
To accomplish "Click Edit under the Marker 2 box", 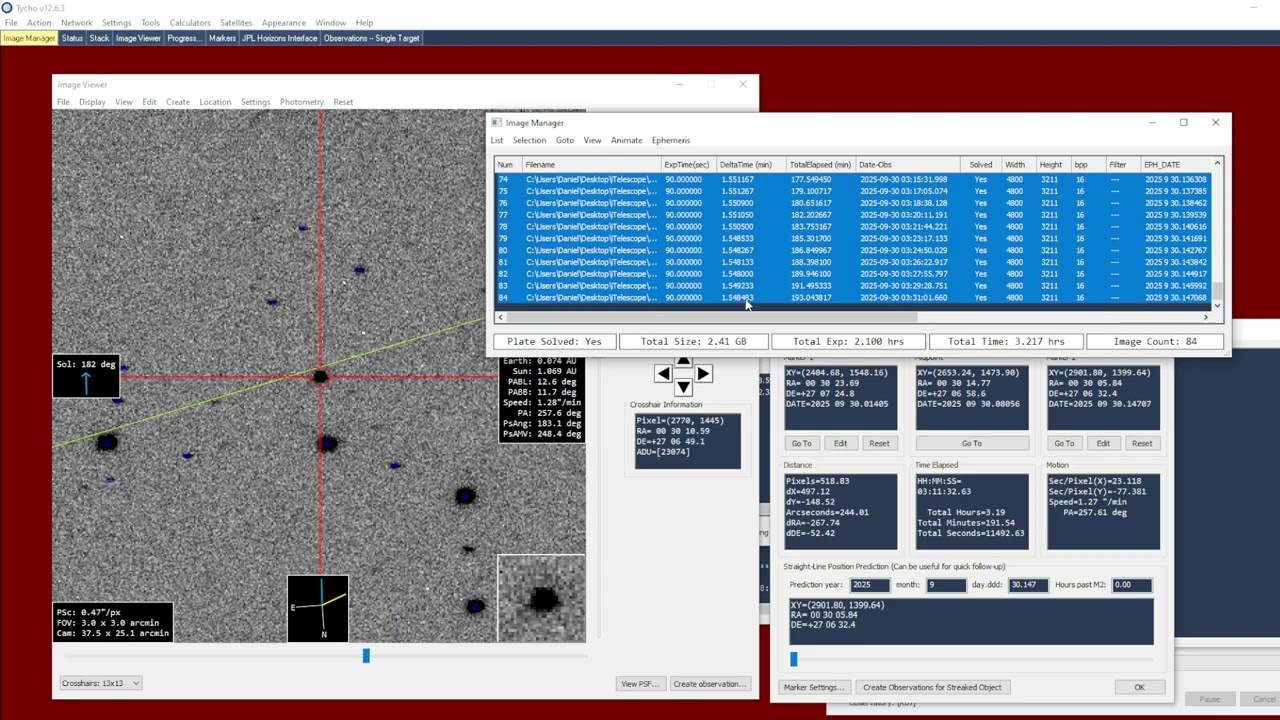I will pos(1103,443).
